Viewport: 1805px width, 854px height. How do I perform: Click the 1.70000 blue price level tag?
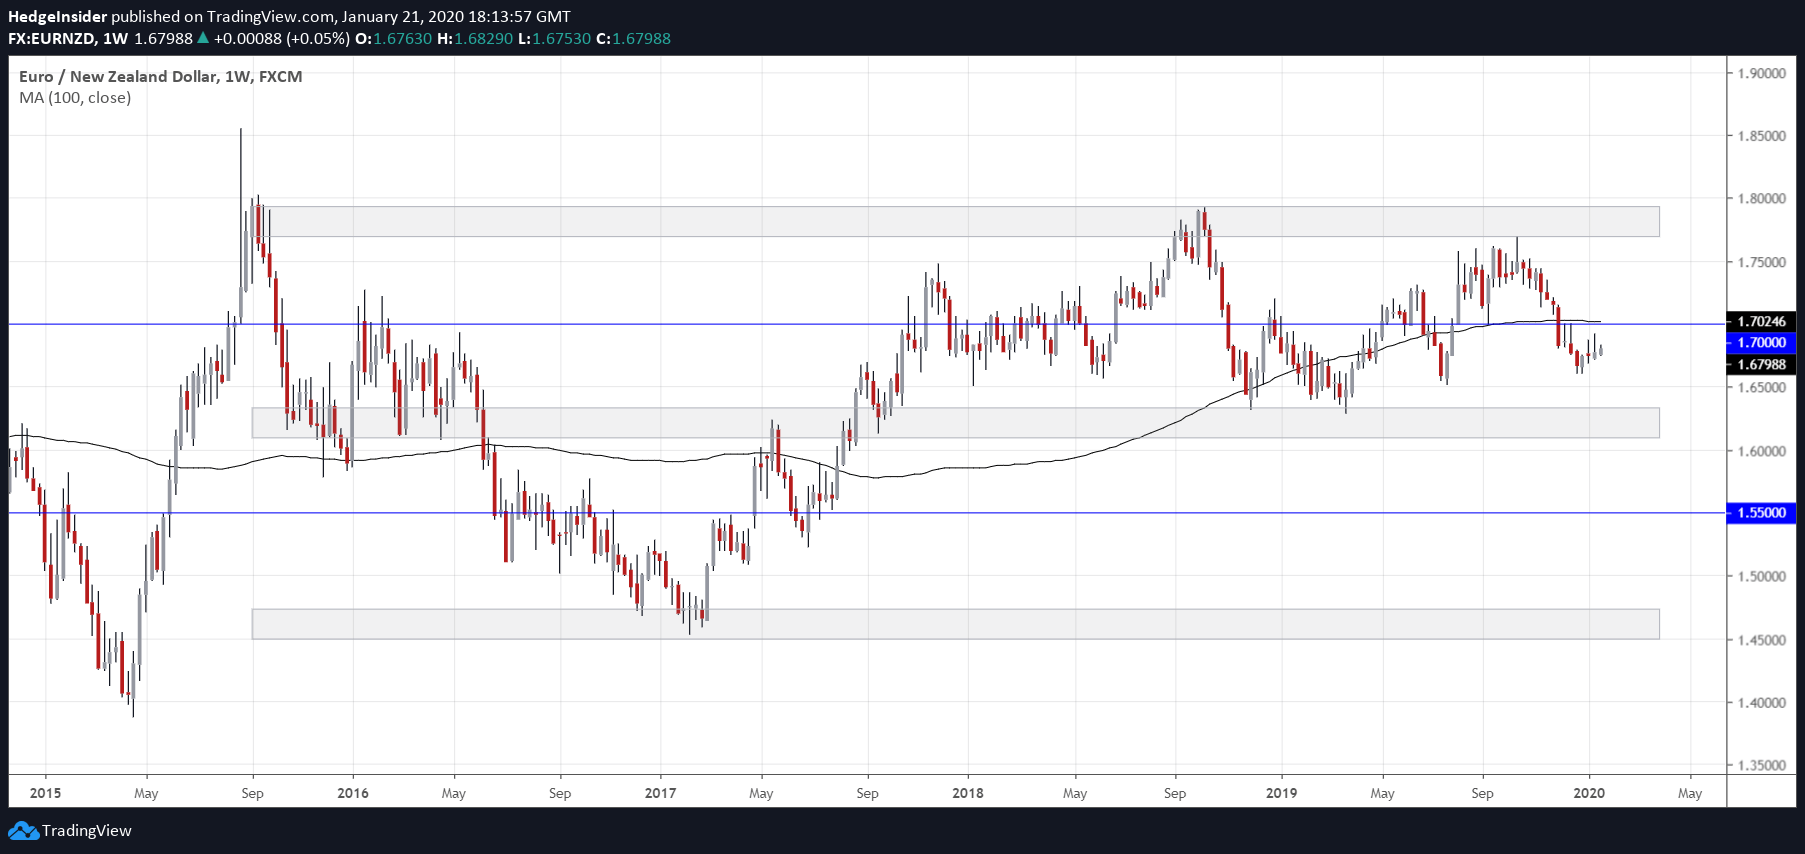tap(1761, 342)
